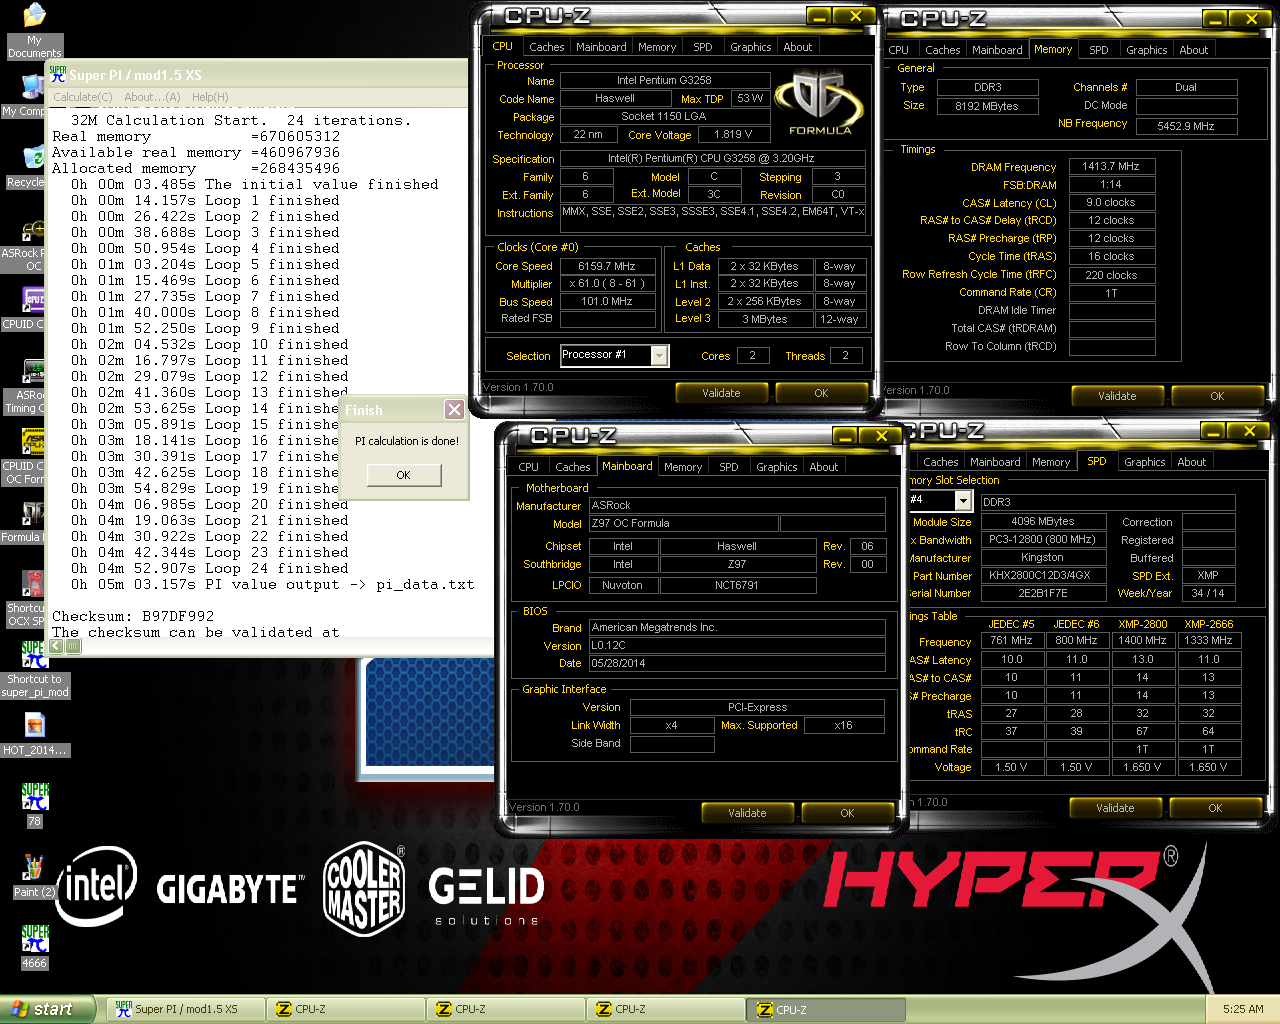
Task: Select Mainboard tab in CPU window
Action: point(601,47)
